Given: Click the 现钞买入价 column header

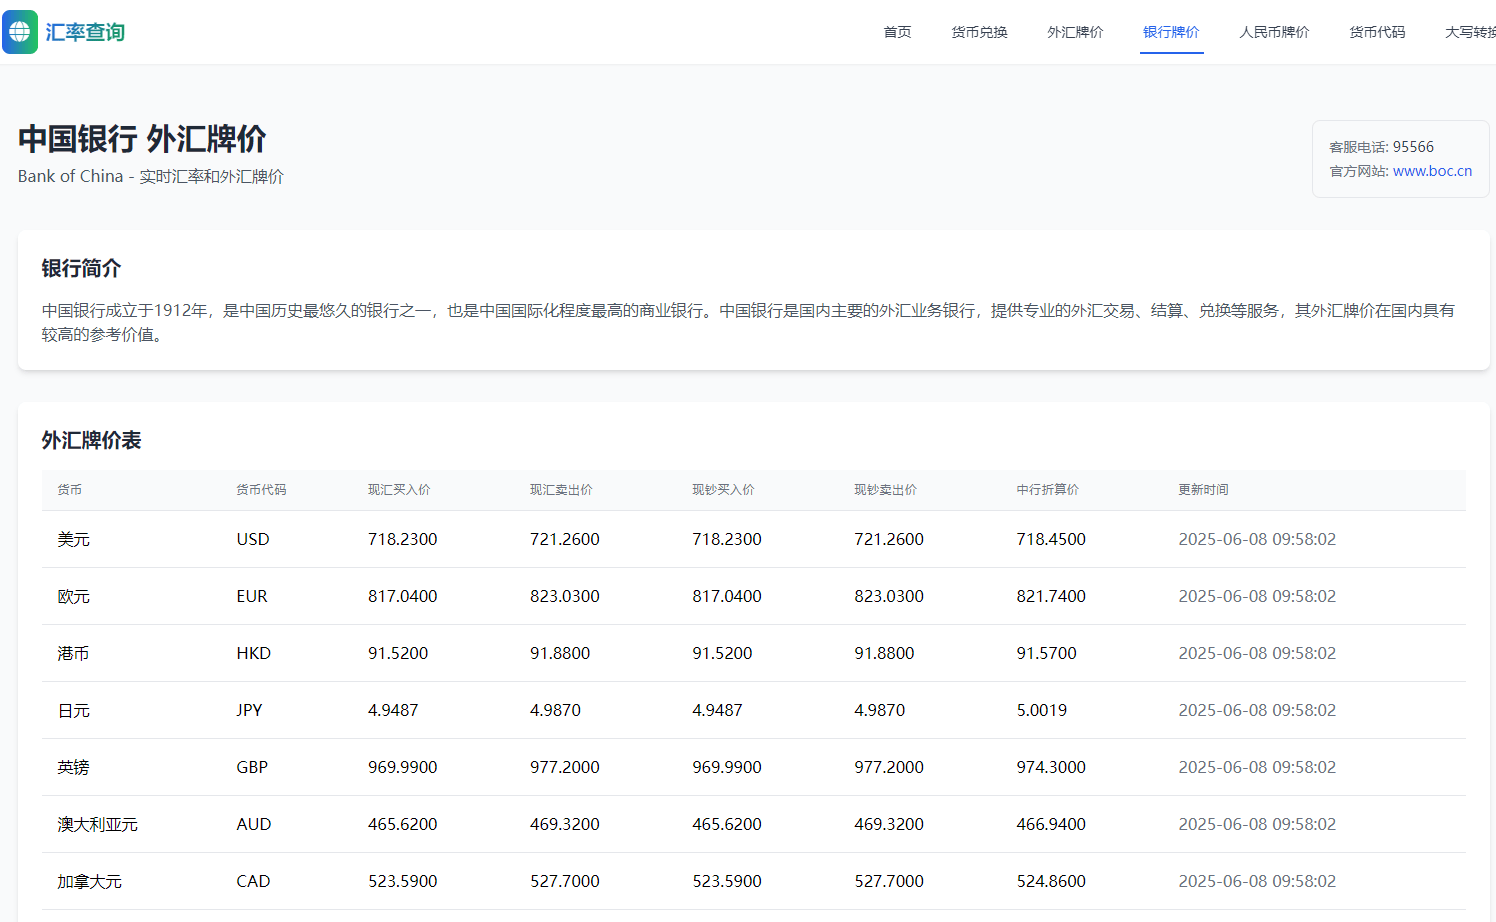Looking at the screenshot, I should tap(723, 490).
